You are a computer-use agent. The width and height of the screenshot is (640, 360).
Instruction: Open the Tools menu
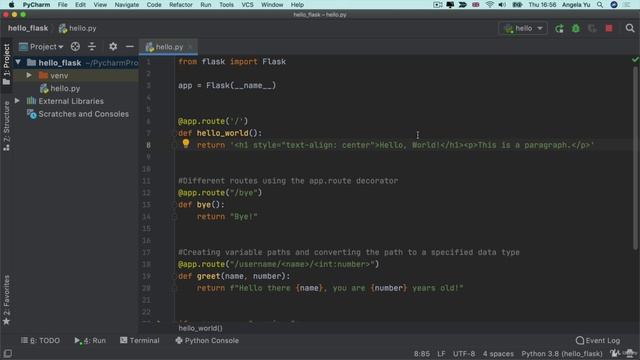[226, 5]
